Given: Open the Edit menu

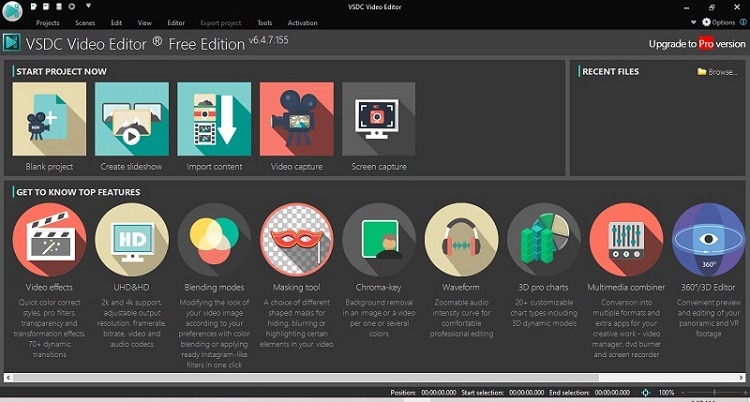Looking at the screenshot, I should 116,23.
